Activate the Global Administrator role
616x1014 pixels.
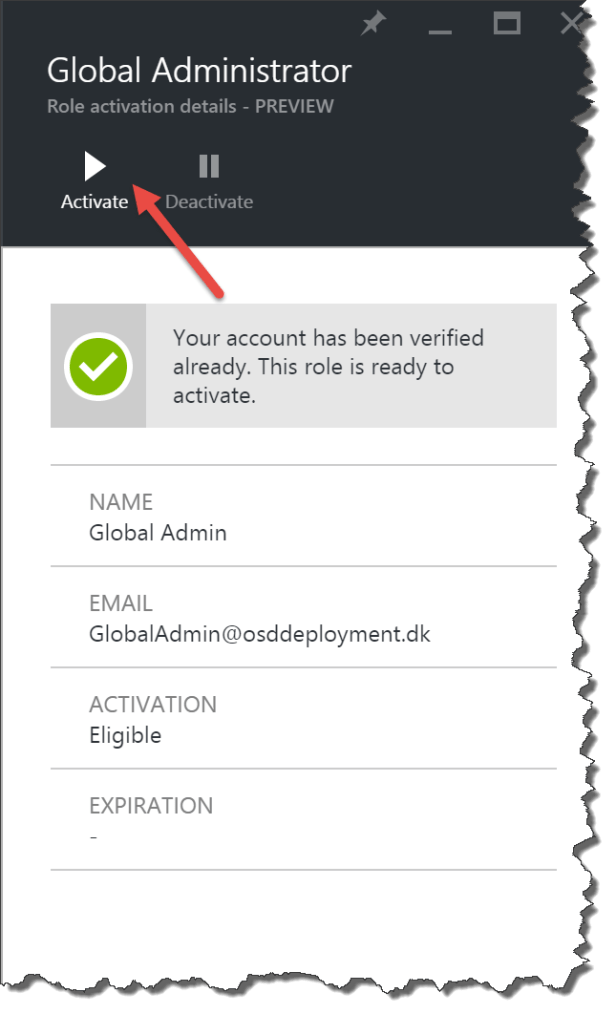(x=95, y=178)
